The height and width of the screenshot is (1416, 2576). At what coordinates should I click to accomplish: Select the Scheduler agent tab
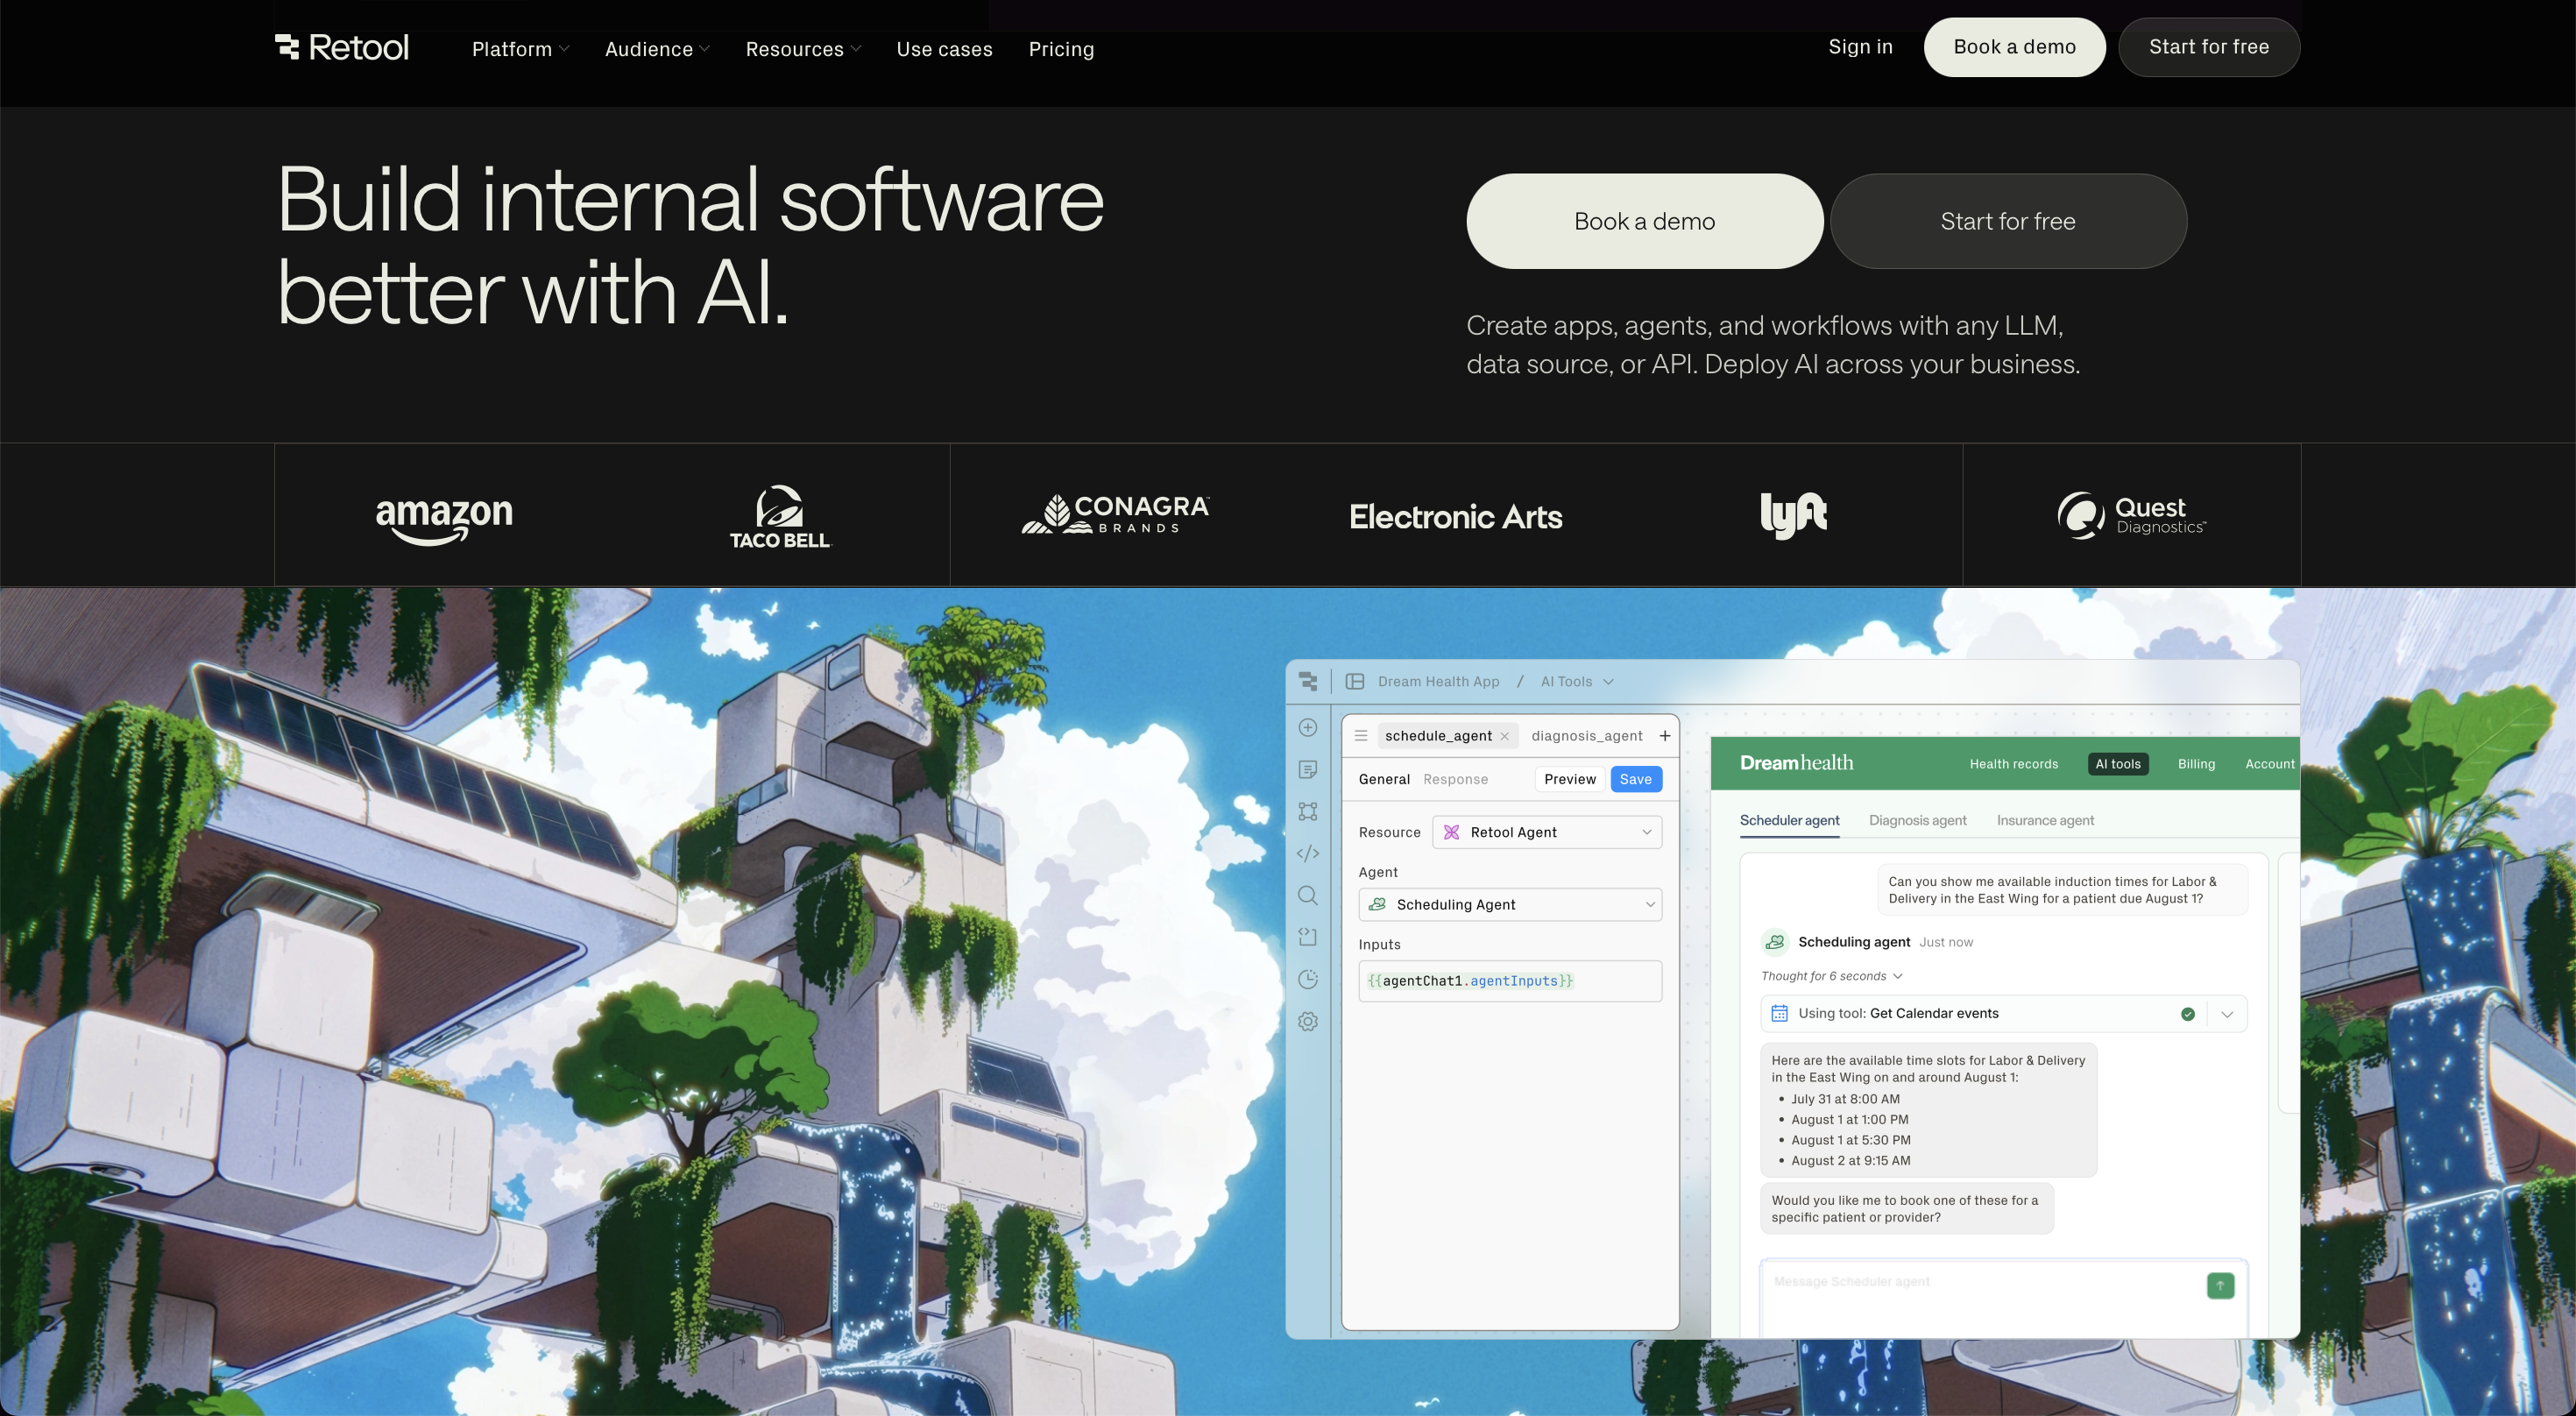[1789, 821]
